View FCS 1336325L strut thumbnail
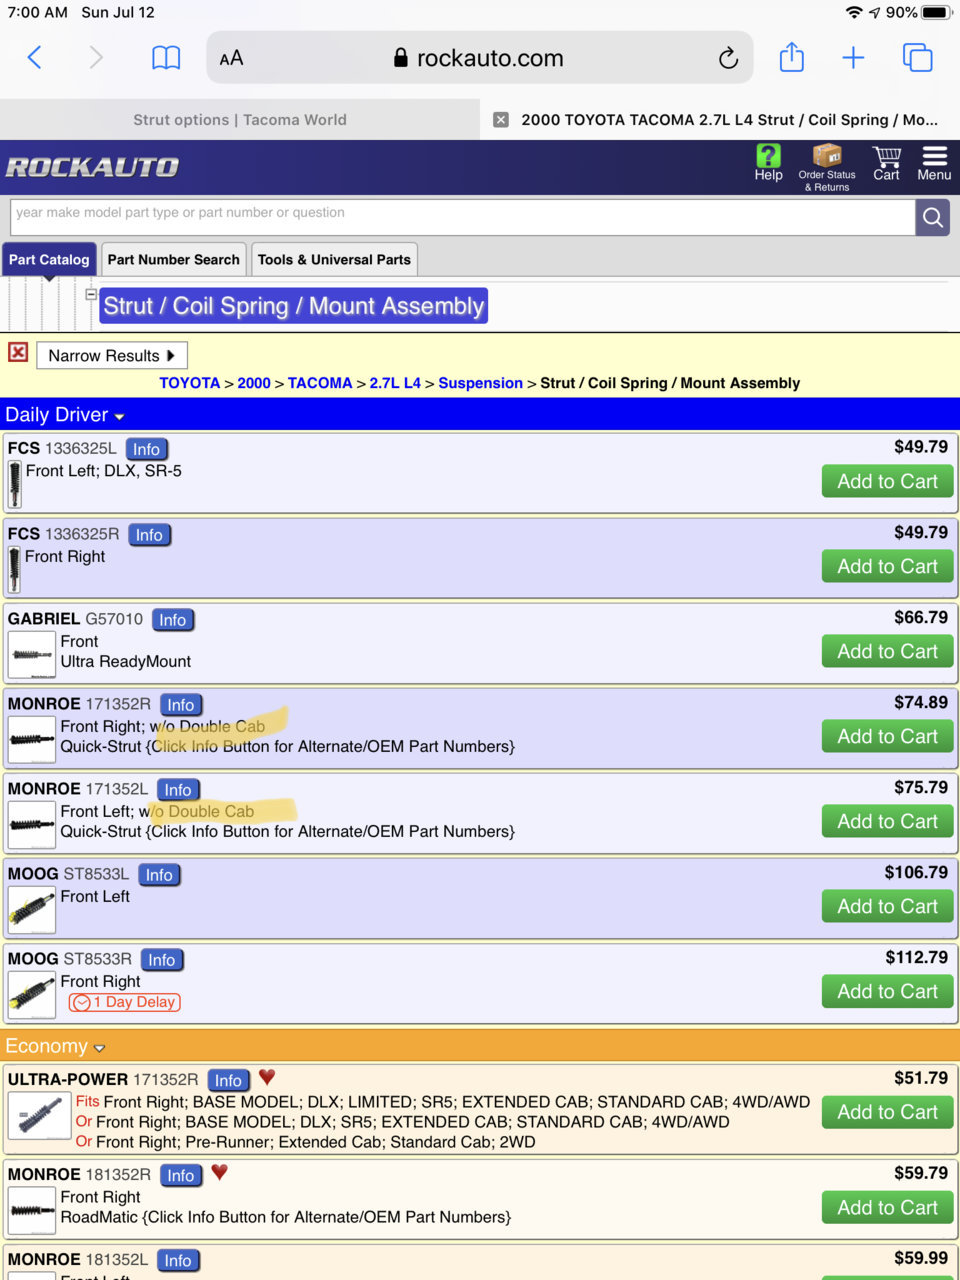960x1280 pixels. coord(15,485)
